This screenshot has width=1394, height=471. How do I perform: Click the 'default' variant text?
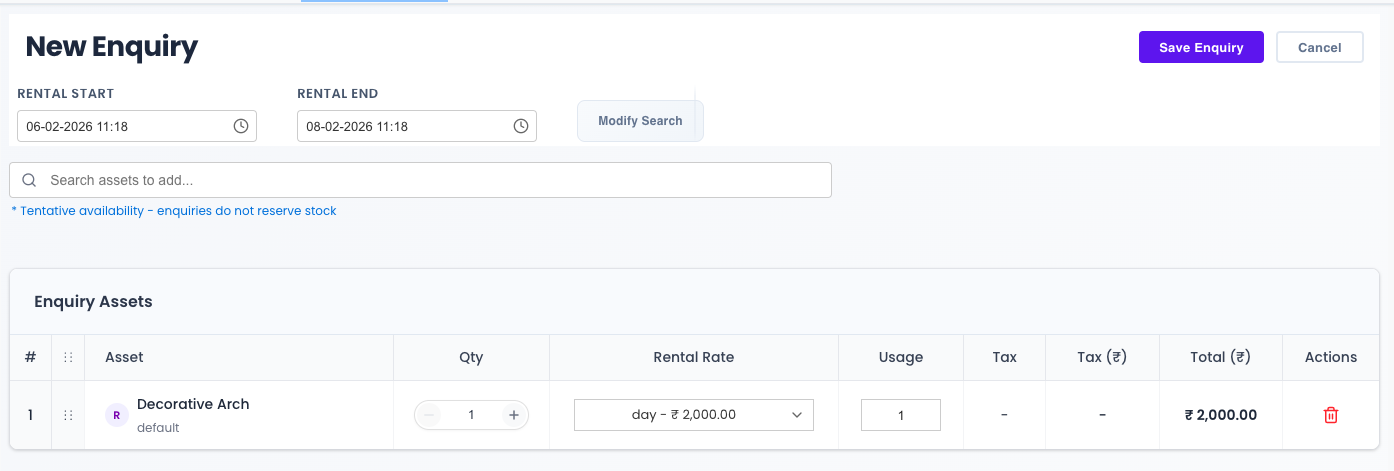pos(158,427)
